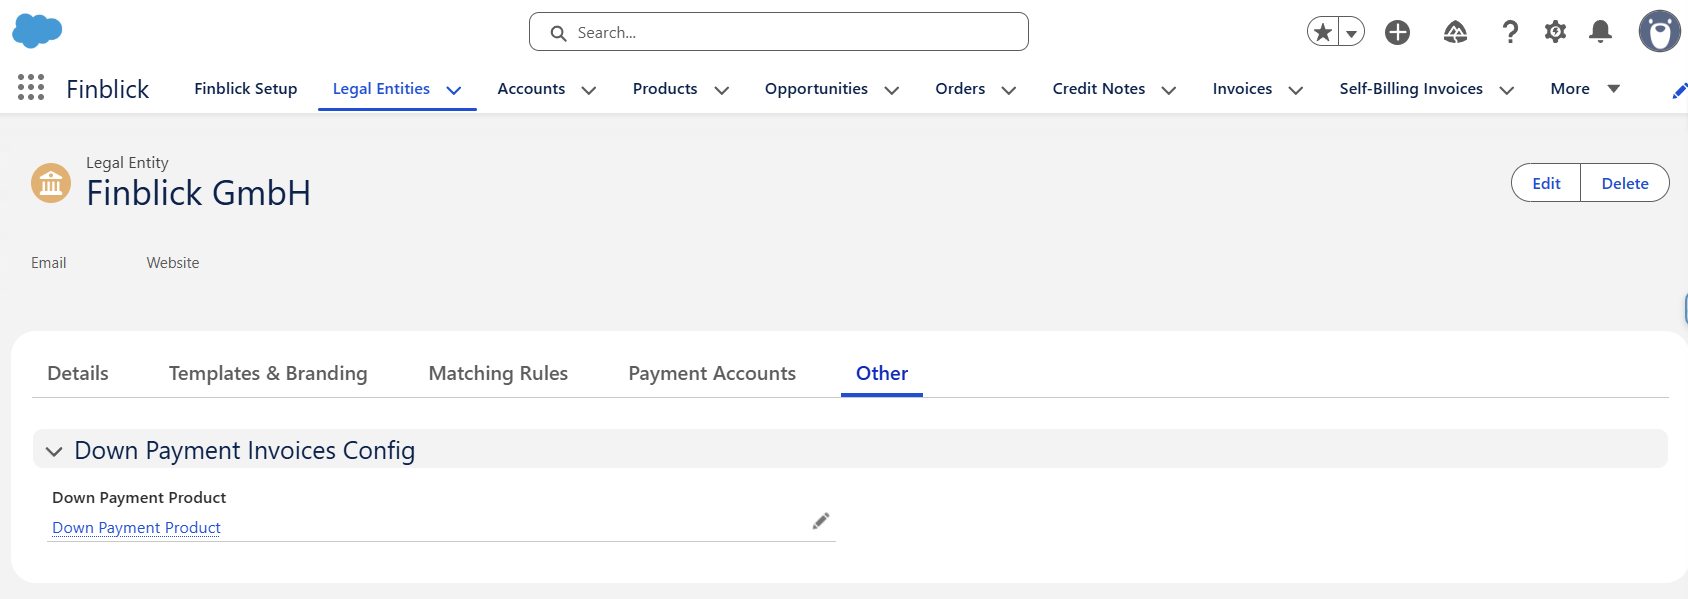1688x599 pixels.
Task: Click the Finblick app name
Action: [x=107, y=89]
